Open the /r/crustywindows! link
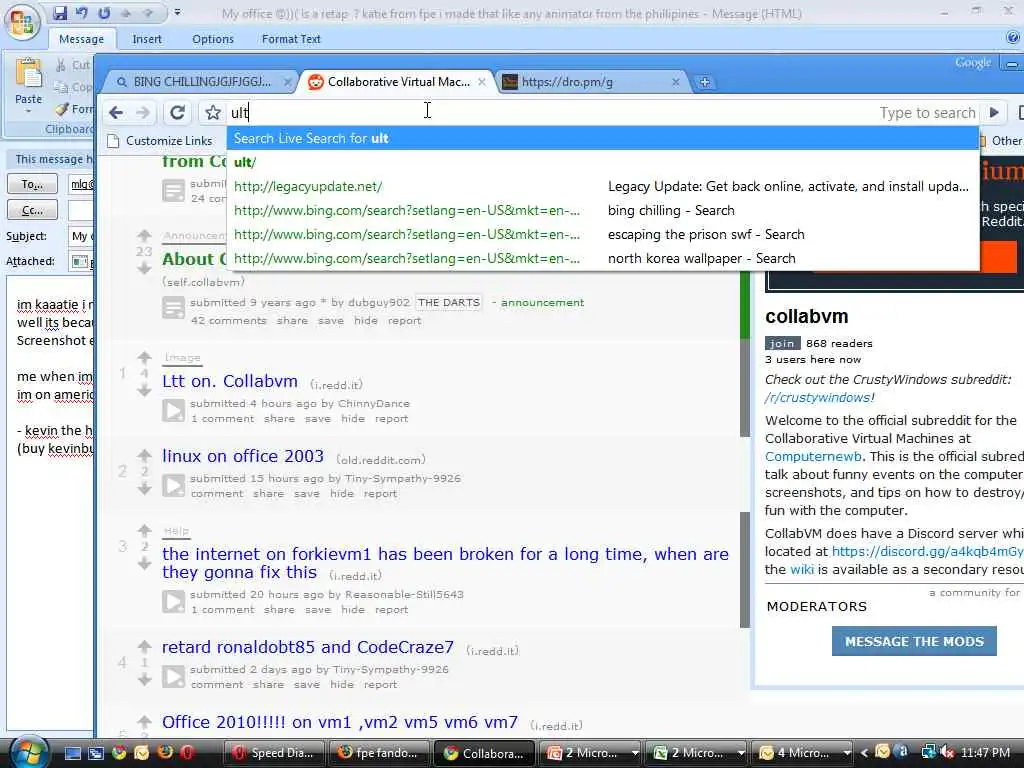Viewport: 1024px width, 768px height. (x=820, y=397)
